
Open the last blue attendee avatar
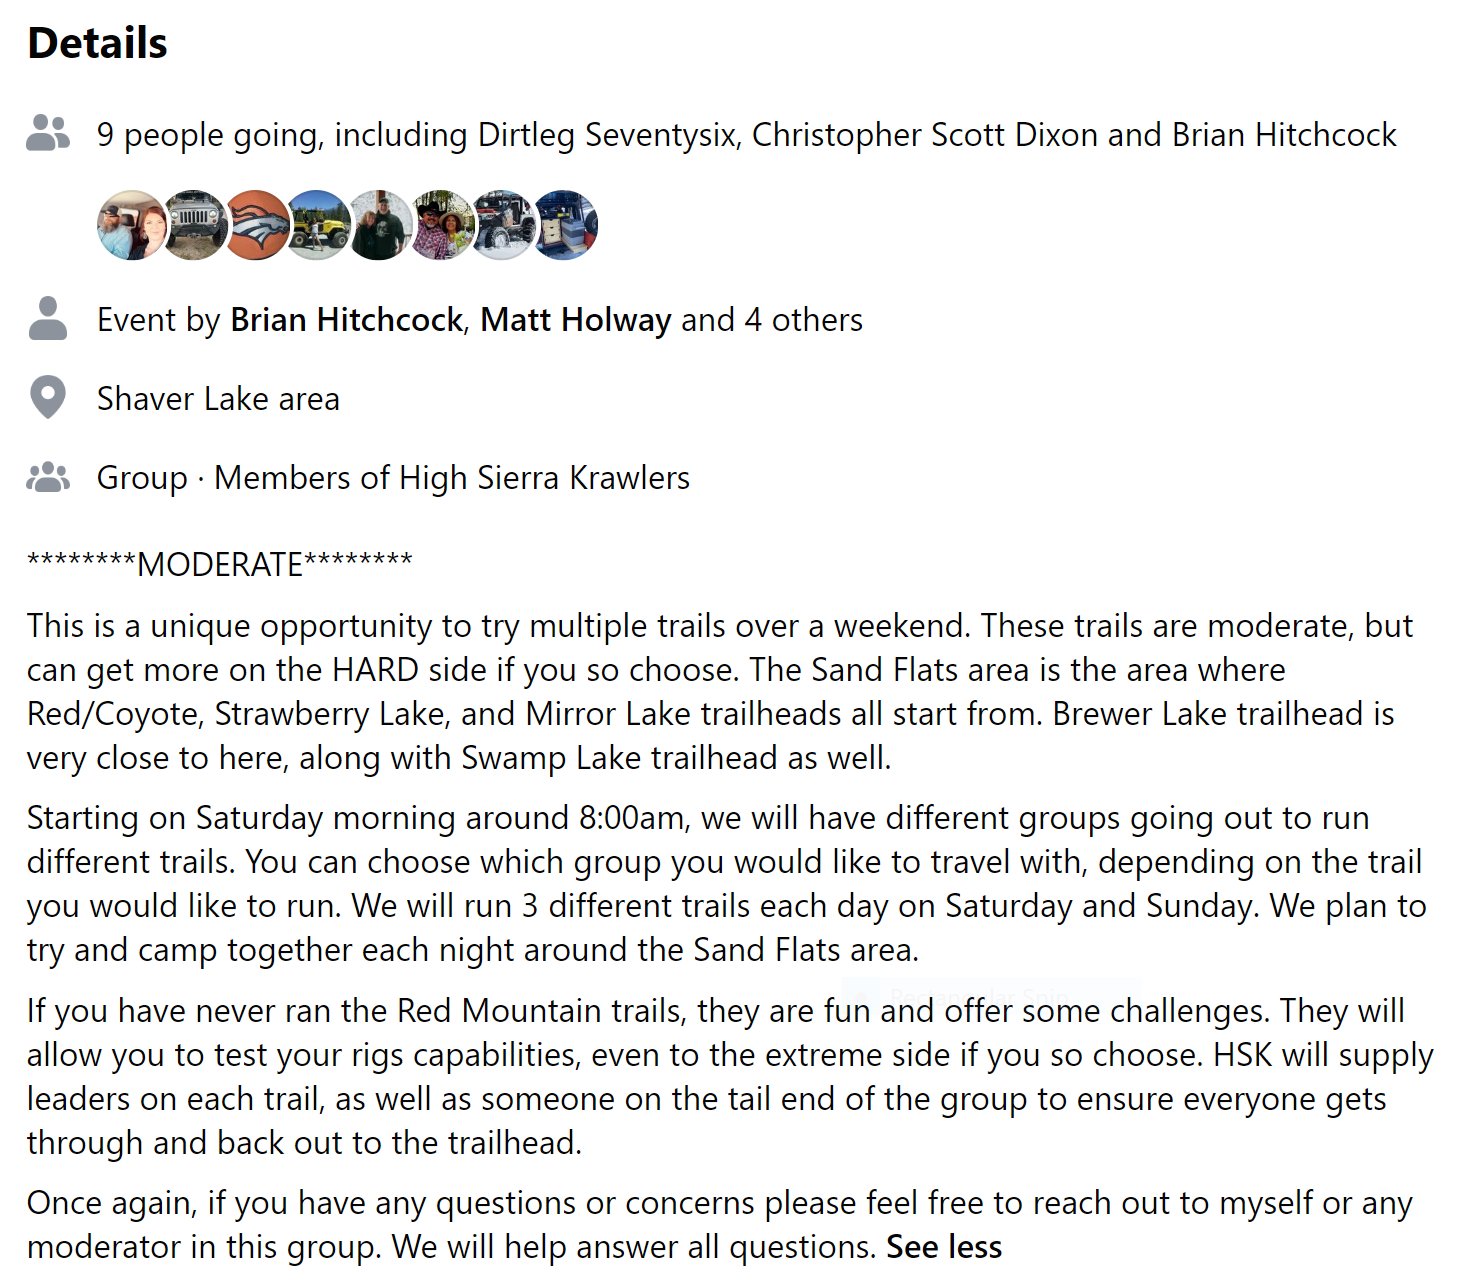pos(566,225)
